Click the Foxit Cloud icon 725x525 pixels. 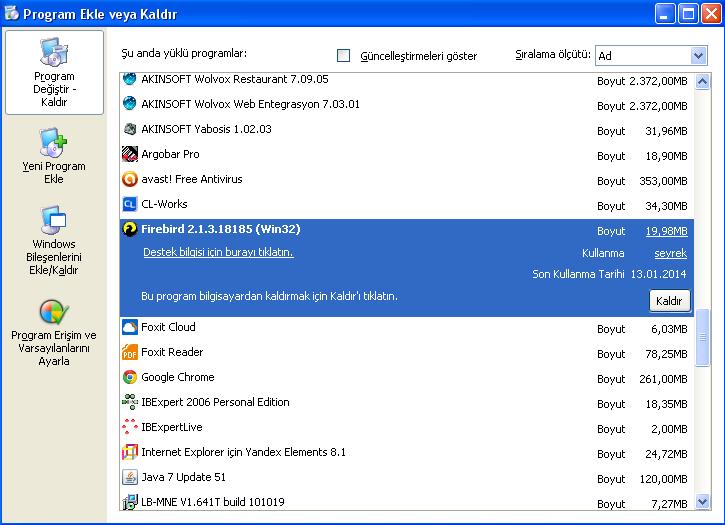130,327
